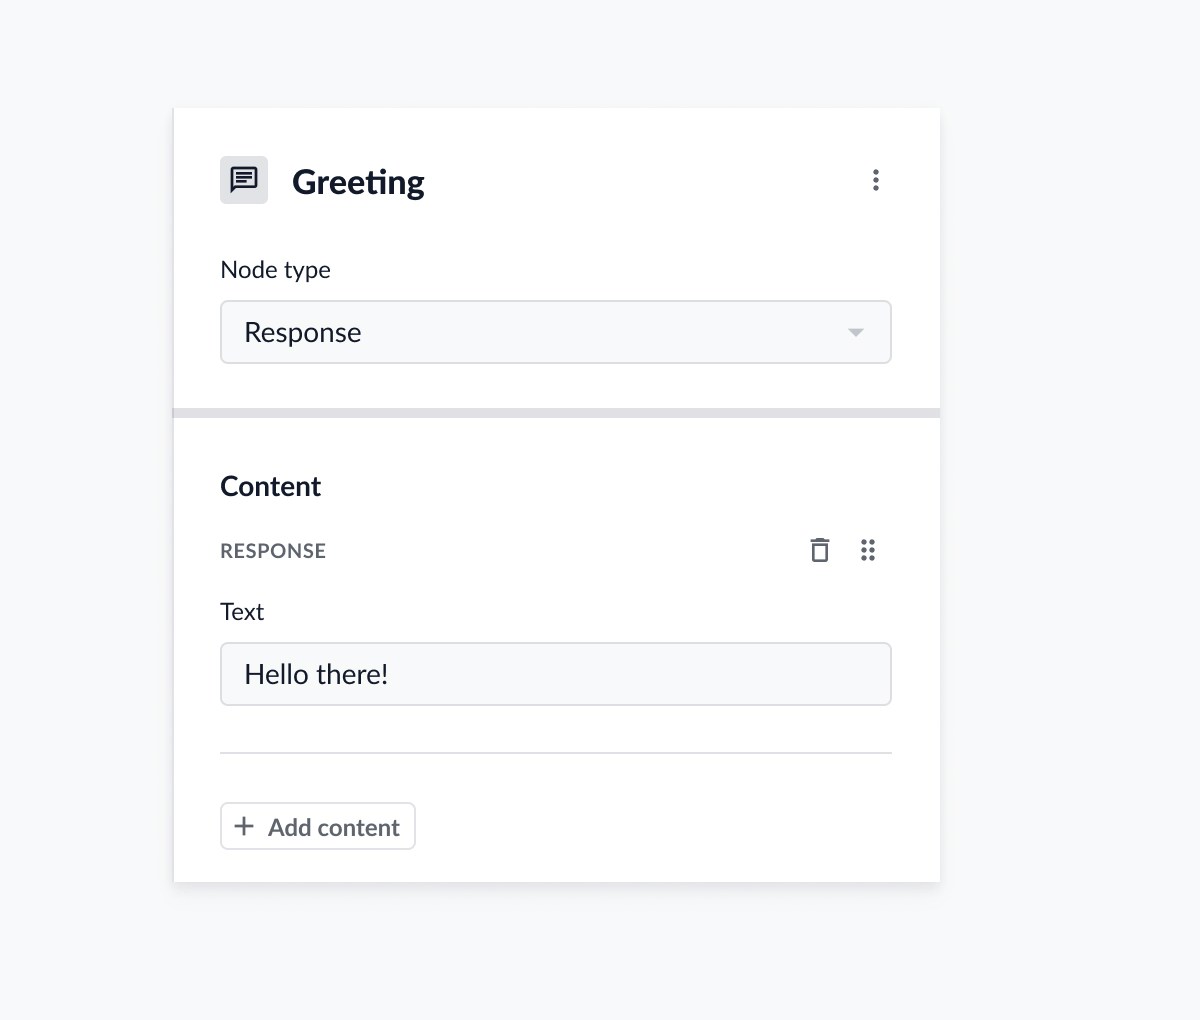Click the Node type field label
The image size is (1200, 1020).
point(275,270)
